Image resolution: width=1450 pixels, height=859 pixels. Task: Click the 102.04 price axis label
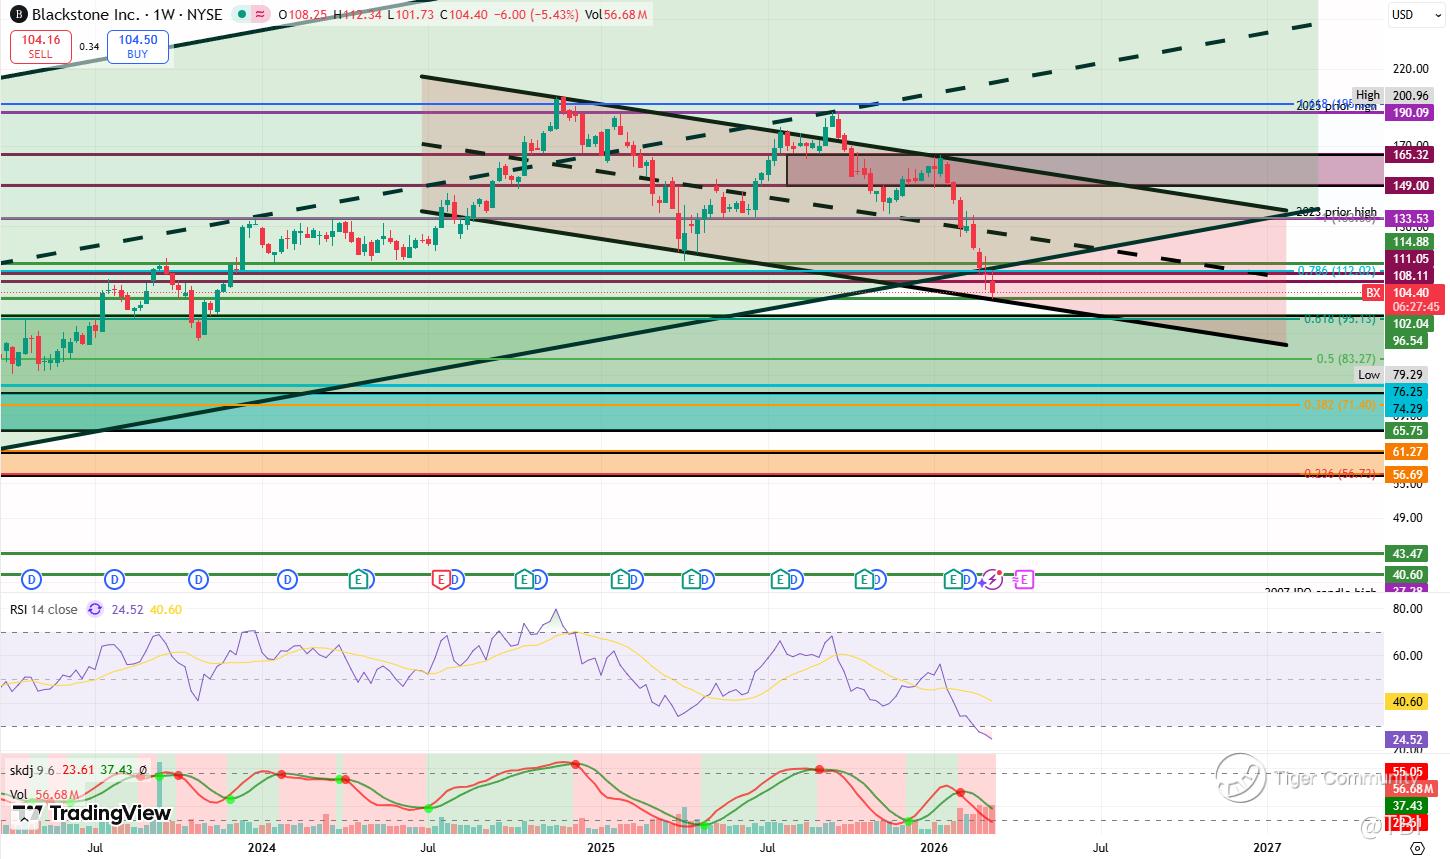(x=1409, y=323)
